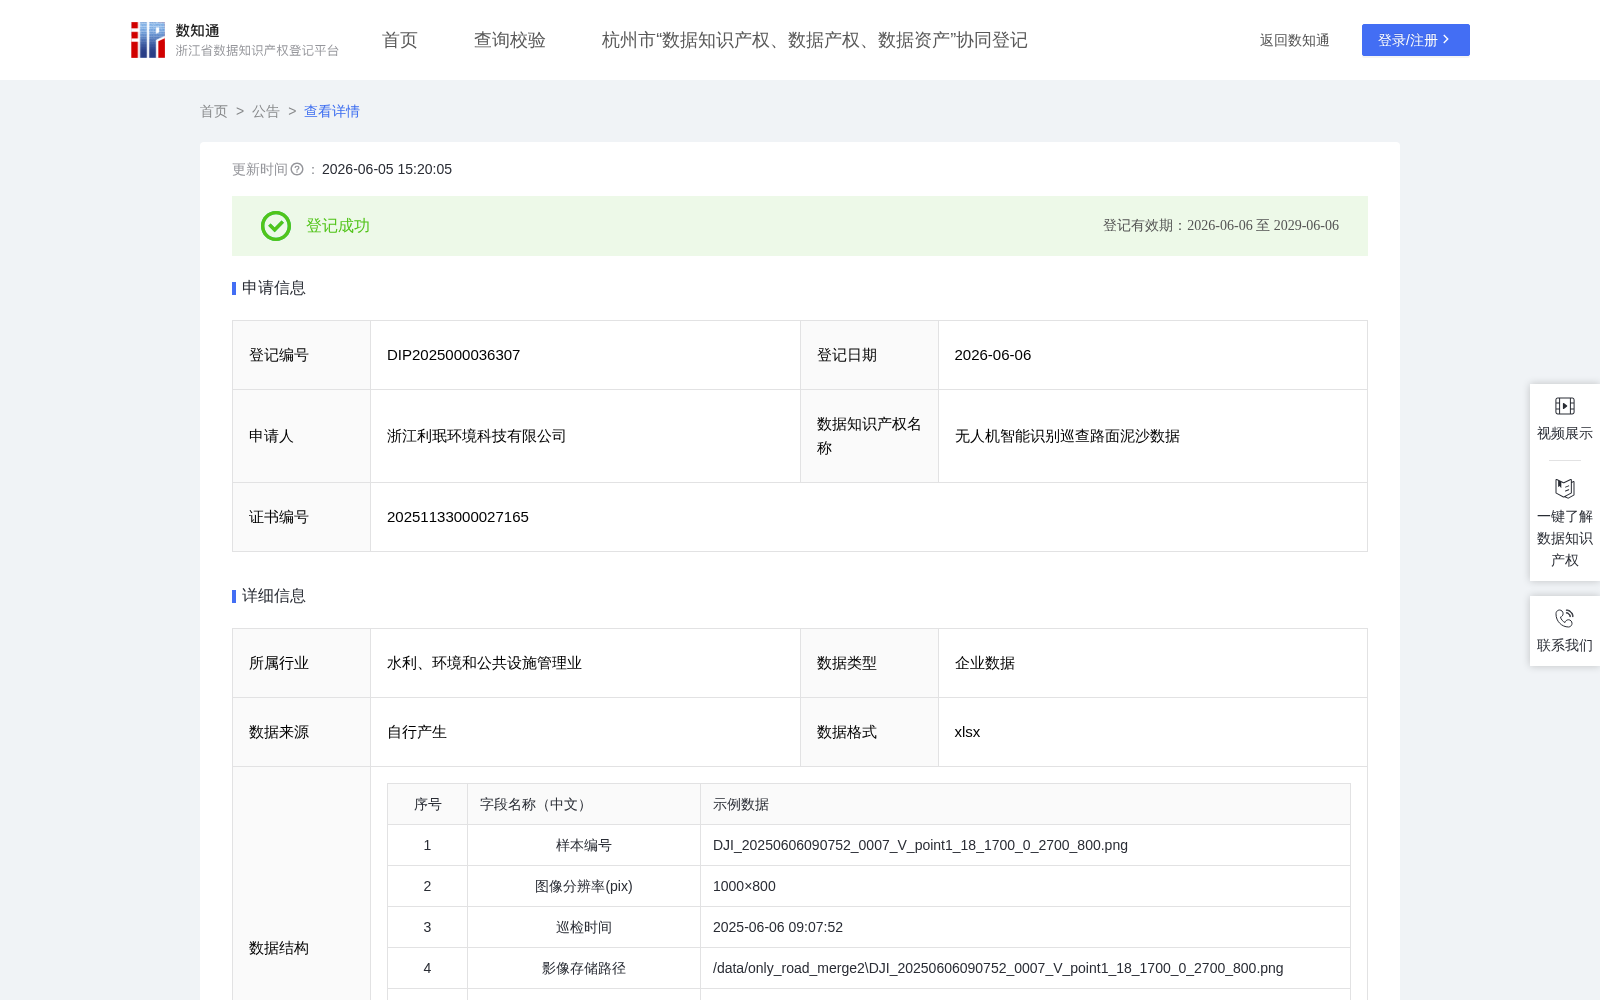1600x1000 pixels.
Task: Click sample filename DJI_20250606090752 png value
Action: point(920,845)
